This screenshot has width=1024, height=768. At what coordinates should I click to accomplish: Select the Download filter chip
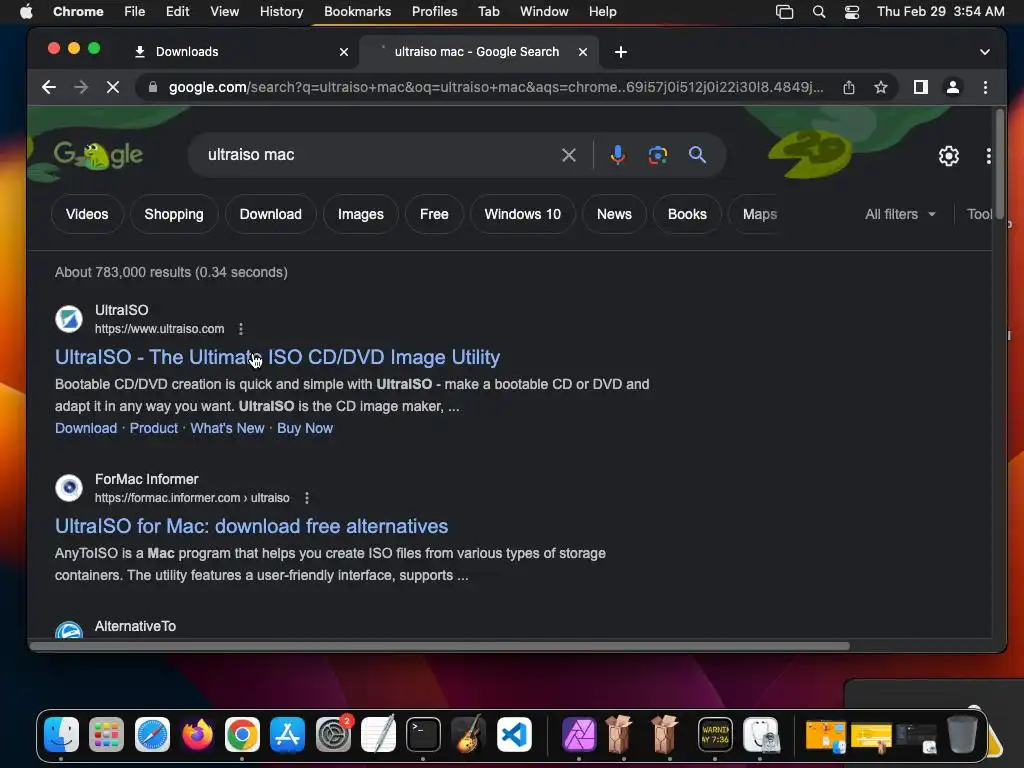(x=270, y=214)
